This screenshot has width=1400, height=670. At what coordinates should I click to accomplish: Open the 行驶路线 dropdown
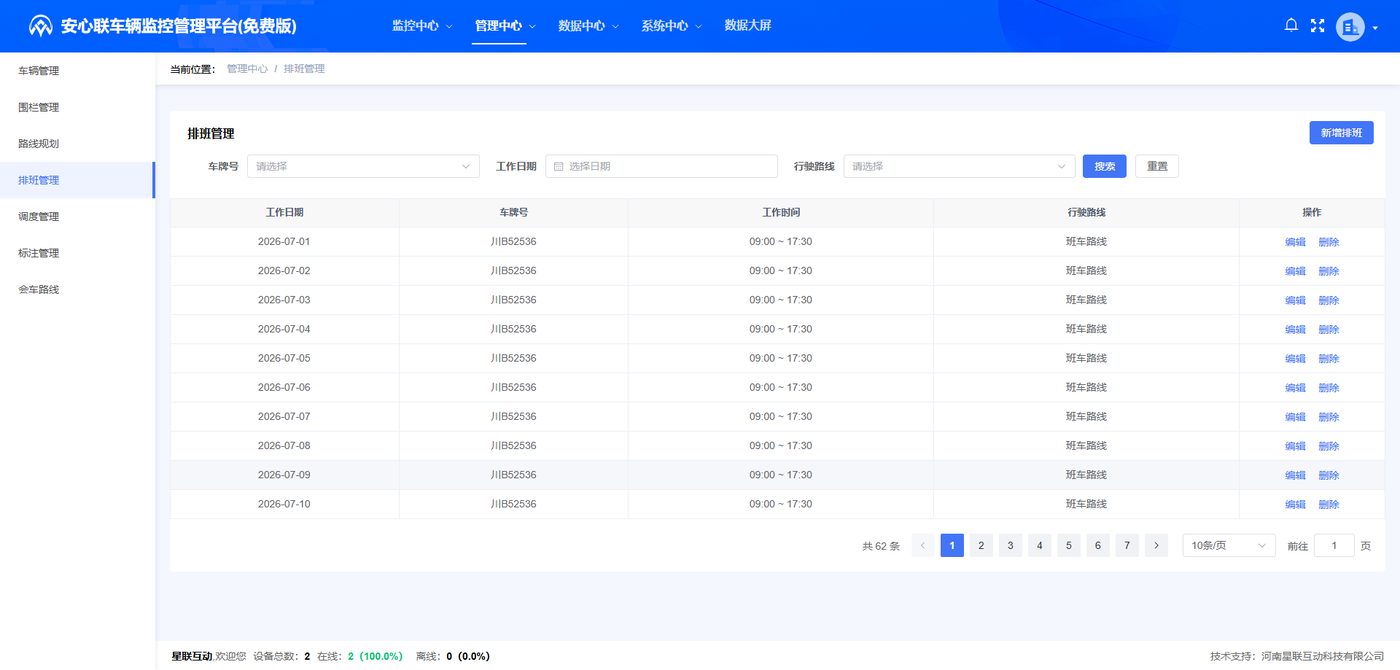click(959, 166)
